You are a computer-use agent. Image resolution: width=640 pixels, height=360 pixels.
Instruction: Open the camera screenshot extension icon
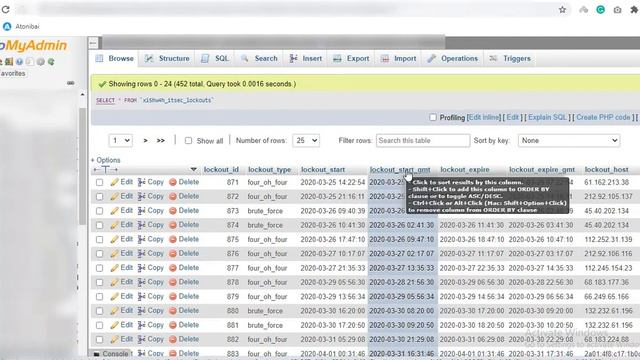(617, 9)
